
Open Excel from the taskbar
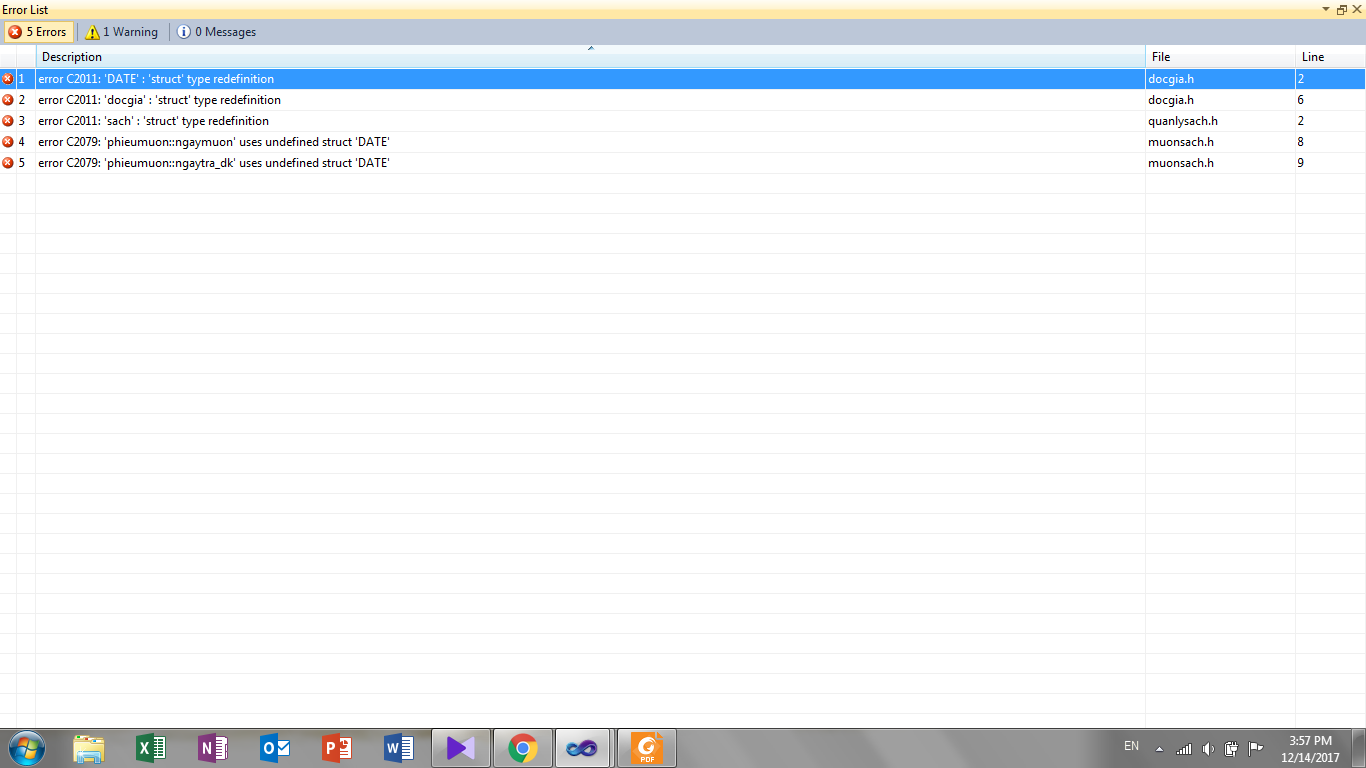[151, 748]
